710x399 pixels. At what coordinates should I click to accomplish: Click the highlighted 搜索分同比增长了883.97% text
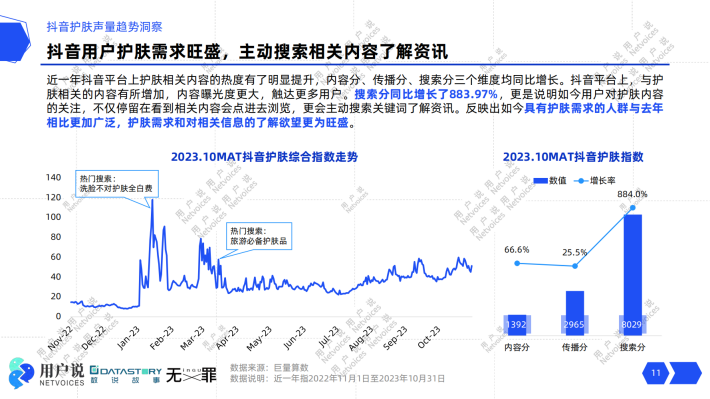click(x=426, y=94)
